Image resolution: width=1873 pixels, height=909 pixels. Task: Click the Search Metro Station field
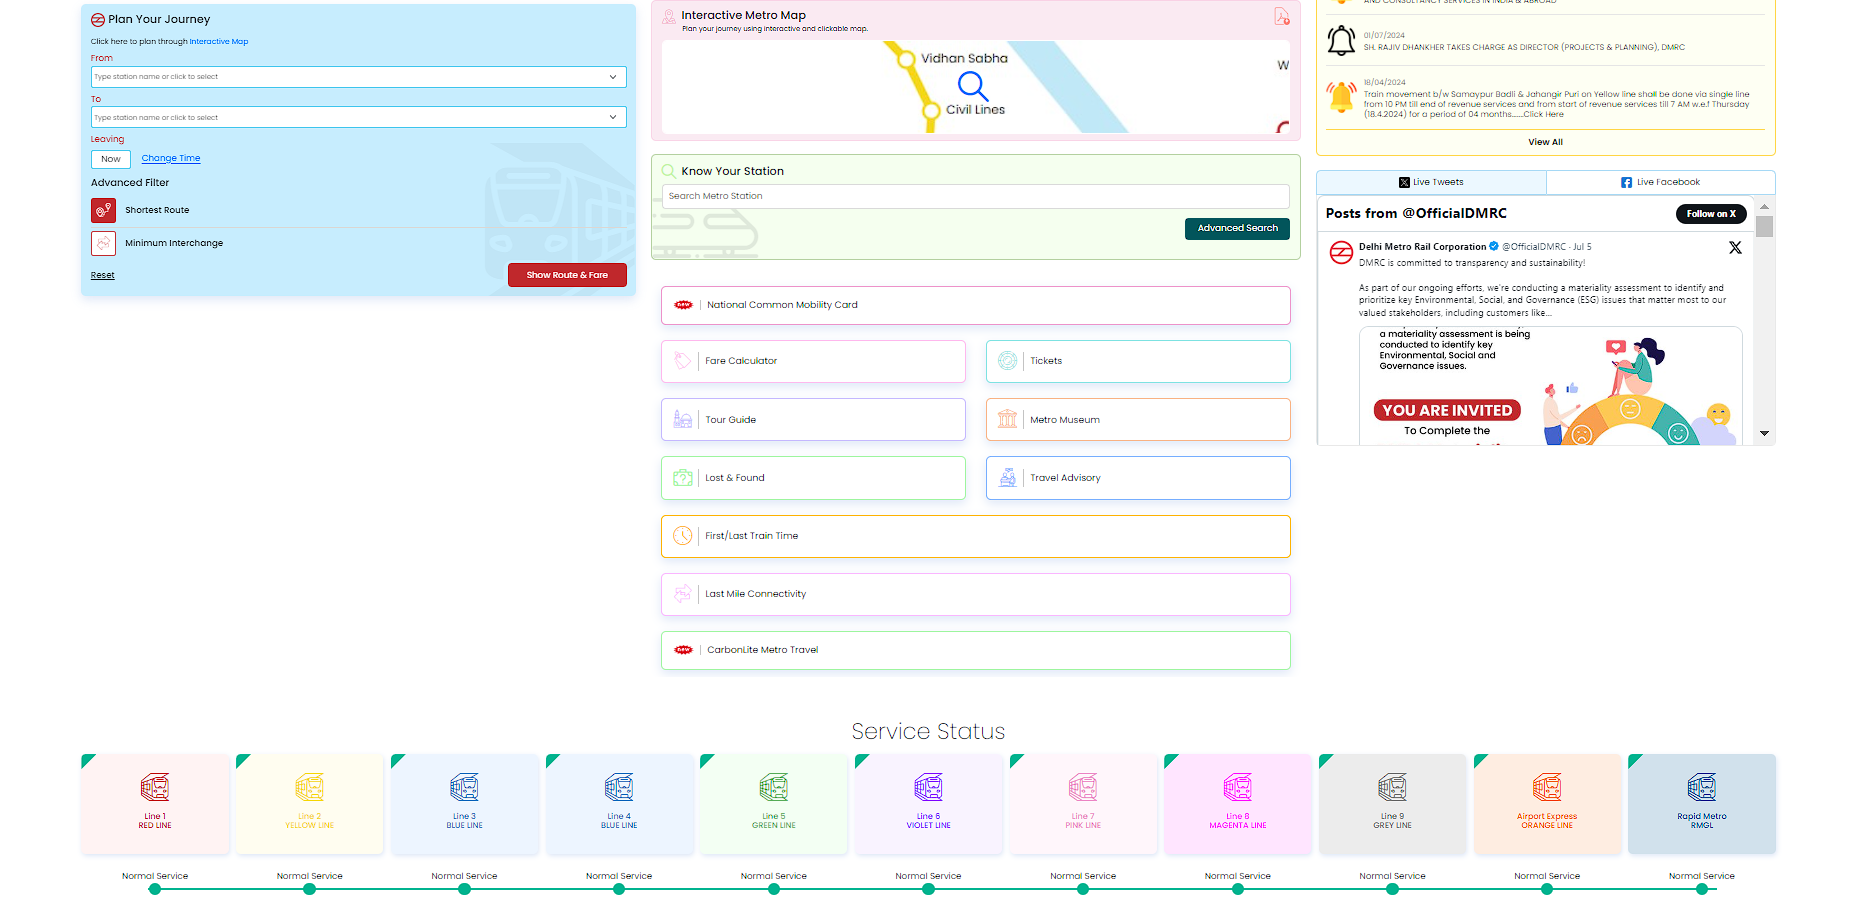pos(975,196)
